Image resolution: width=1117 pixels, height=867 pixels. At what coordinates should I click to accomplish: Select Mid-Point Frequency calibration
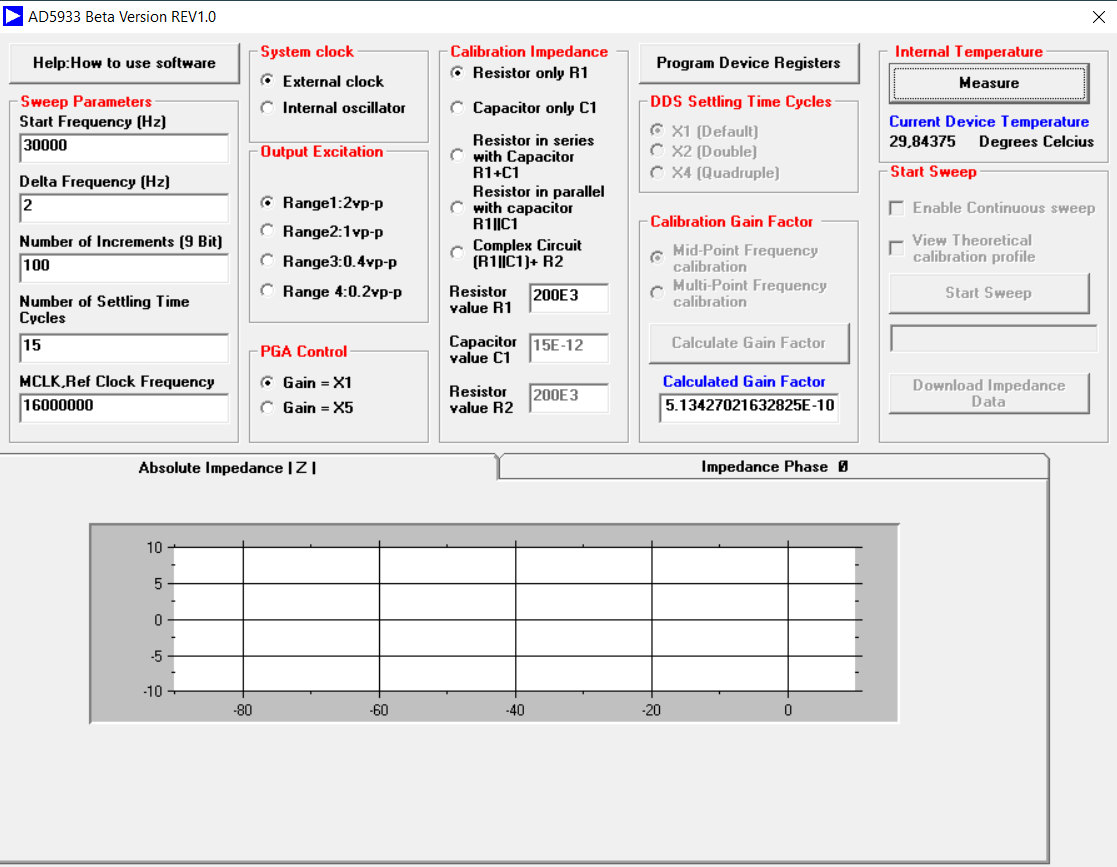(x=734, y=258)
